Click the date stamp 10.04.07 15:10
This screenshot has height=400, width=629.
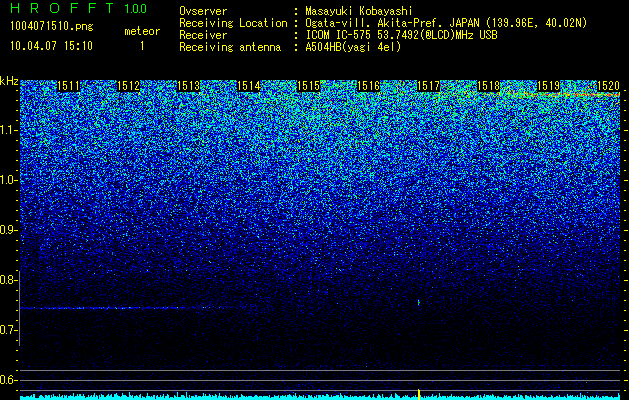[51, 46]
